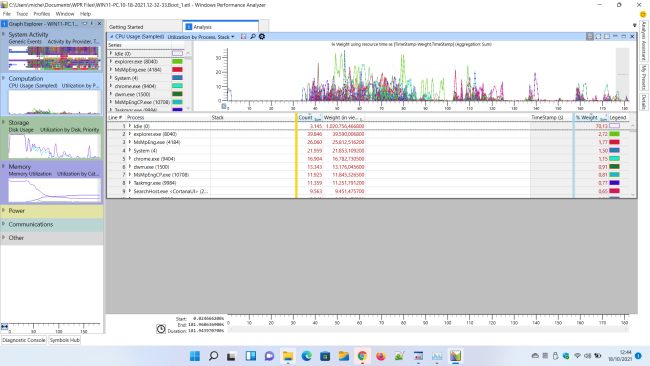Switch to Analysis tab

pyautogui.click(x=221, y=27)
